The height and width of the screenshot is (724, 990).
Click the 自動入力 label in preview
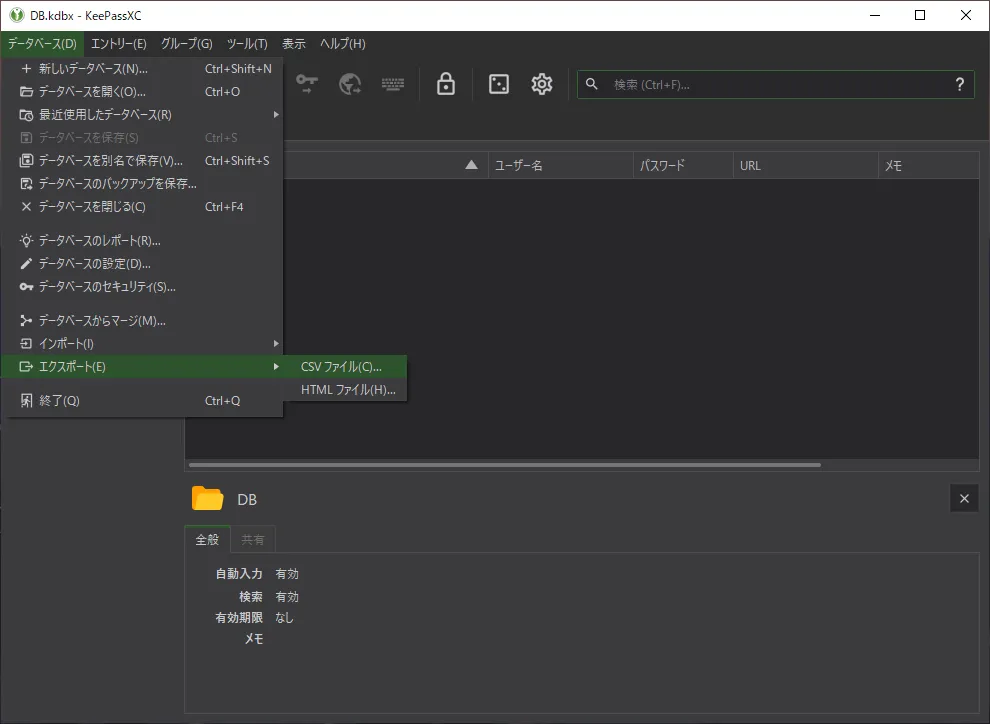coord(239,574)
